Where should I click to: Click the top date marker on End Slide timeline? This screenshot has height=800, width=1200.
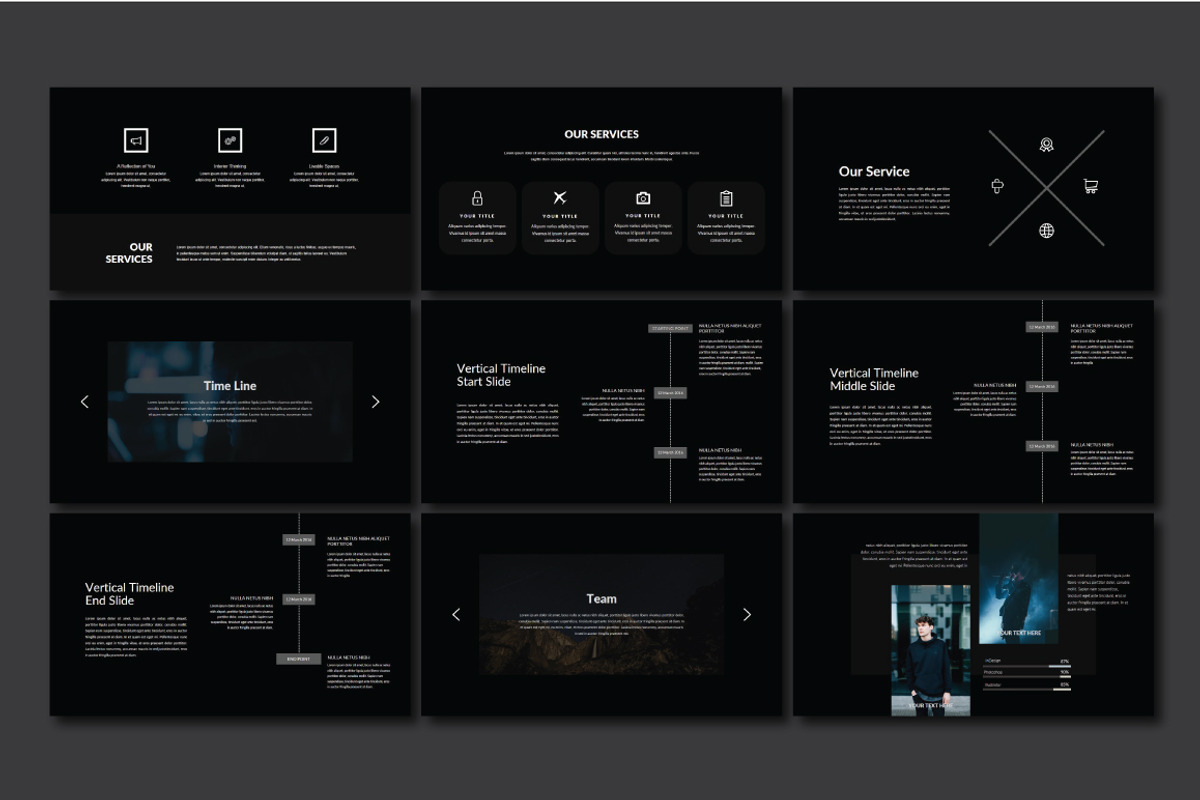pos(299,539)
